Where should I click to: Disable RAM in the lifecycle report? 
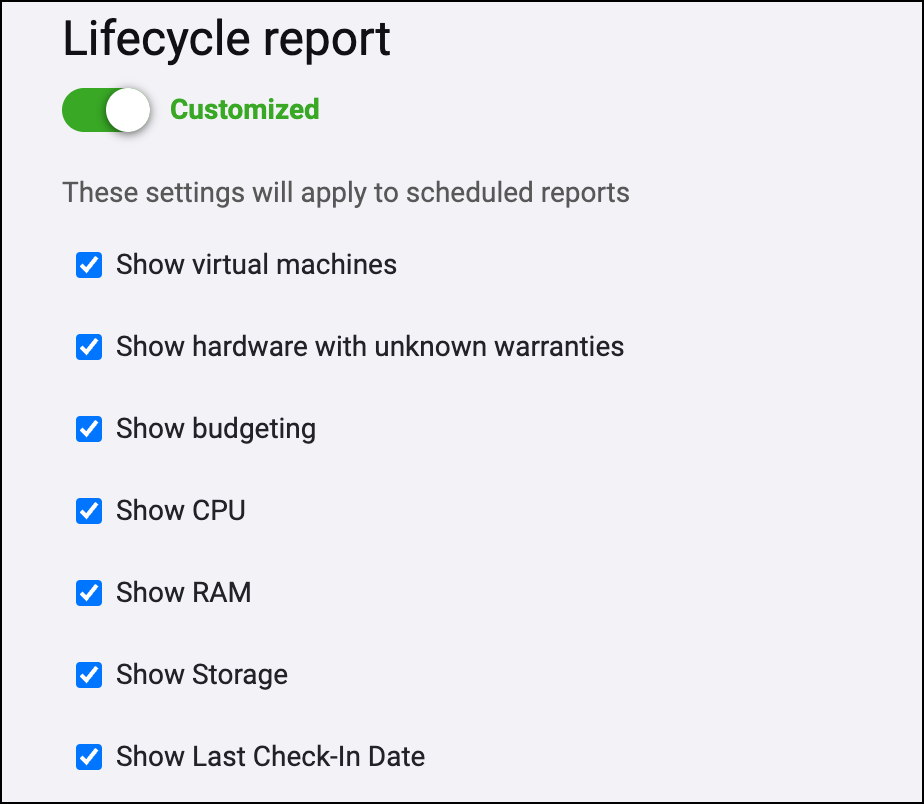(89, 593)
